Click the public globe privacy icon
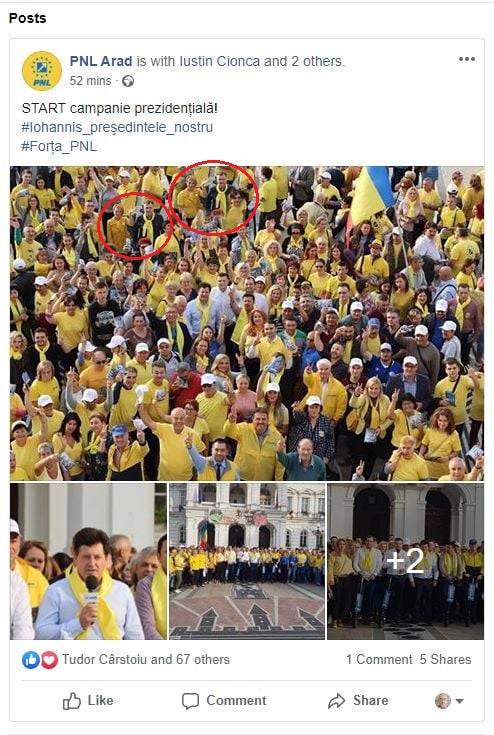494x735 pixels. pos(128,82)
